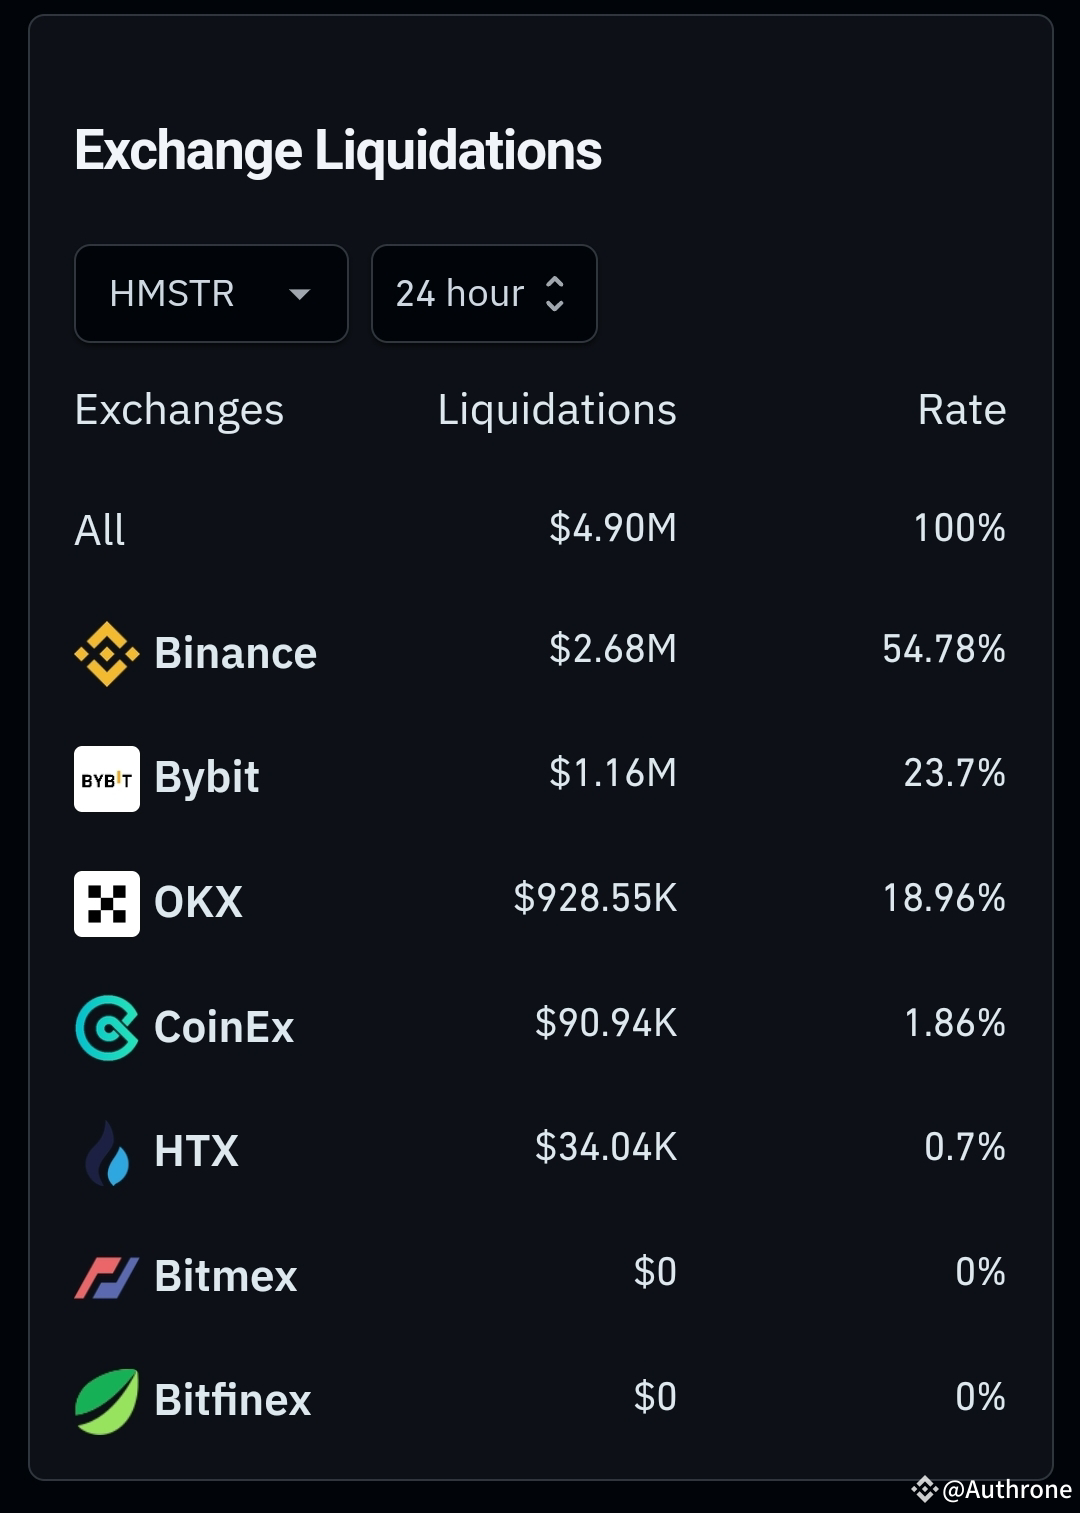Click the Bitmex logo icon
Image resolution: width=1080 pixels, height=1513 pixels.
click(107, 1277)
